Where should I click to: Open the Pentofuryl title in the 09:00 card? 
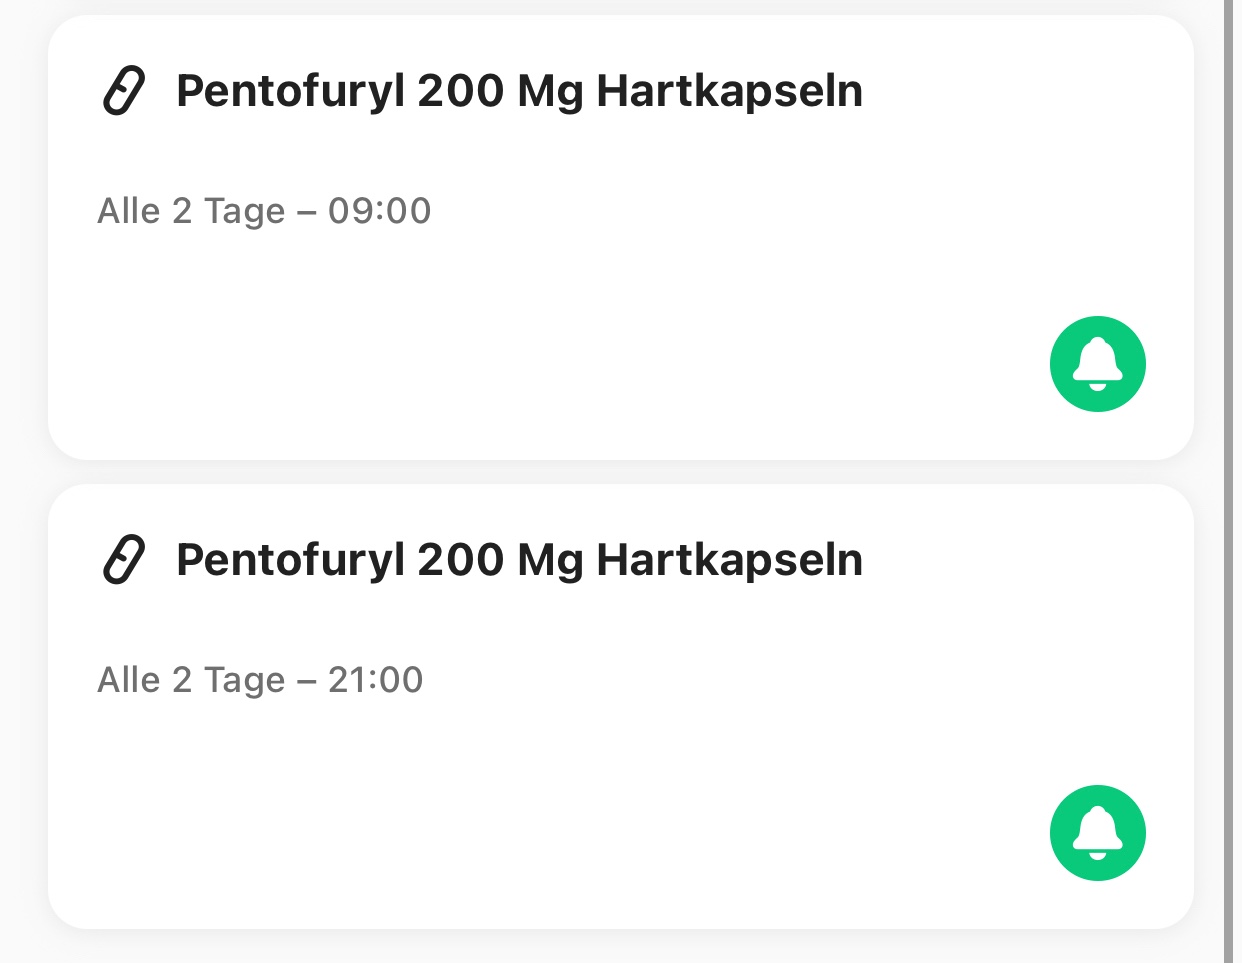(x=519, y=91)
